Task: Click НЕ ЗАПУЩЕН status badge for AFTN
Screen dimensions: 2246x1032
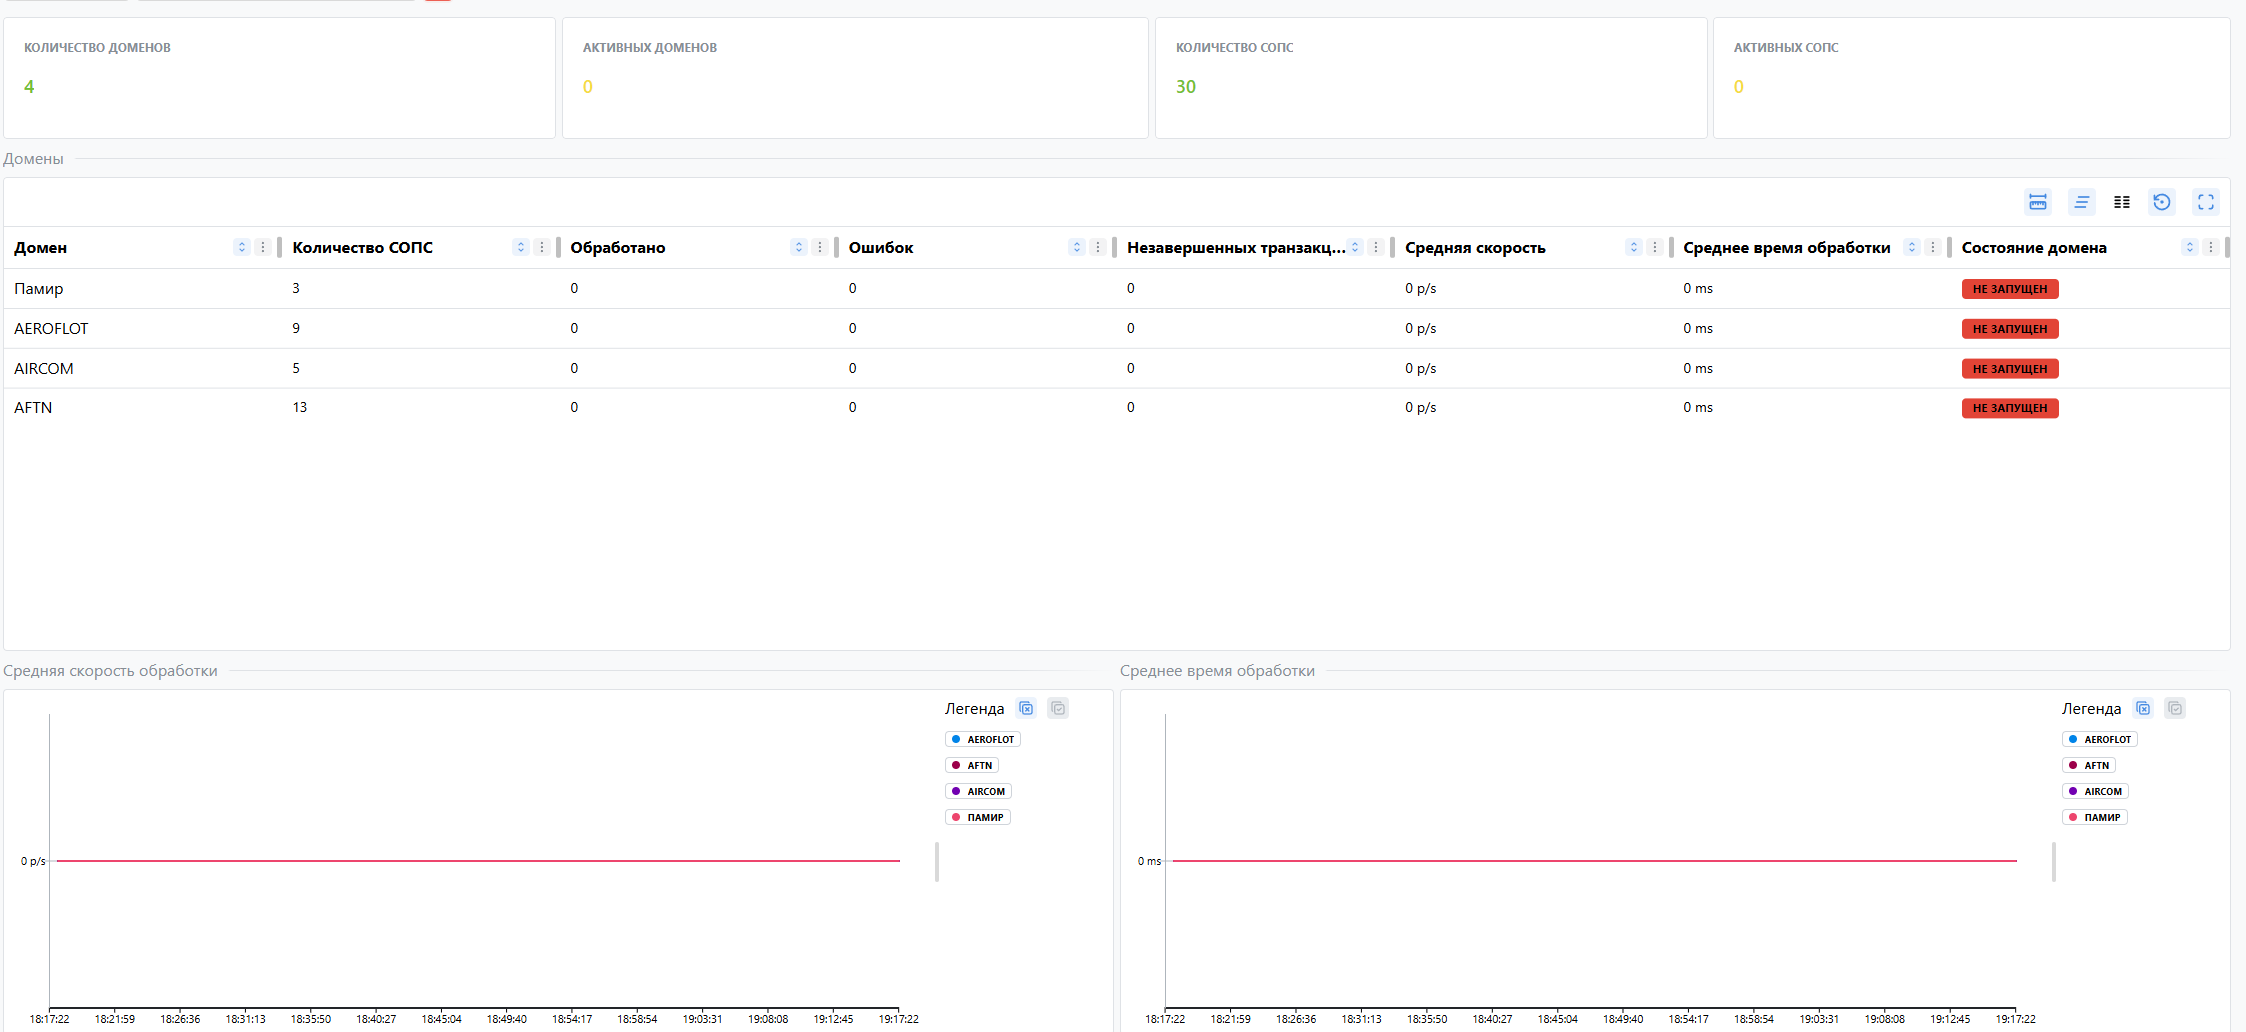Action: [x=2009, y=408]
